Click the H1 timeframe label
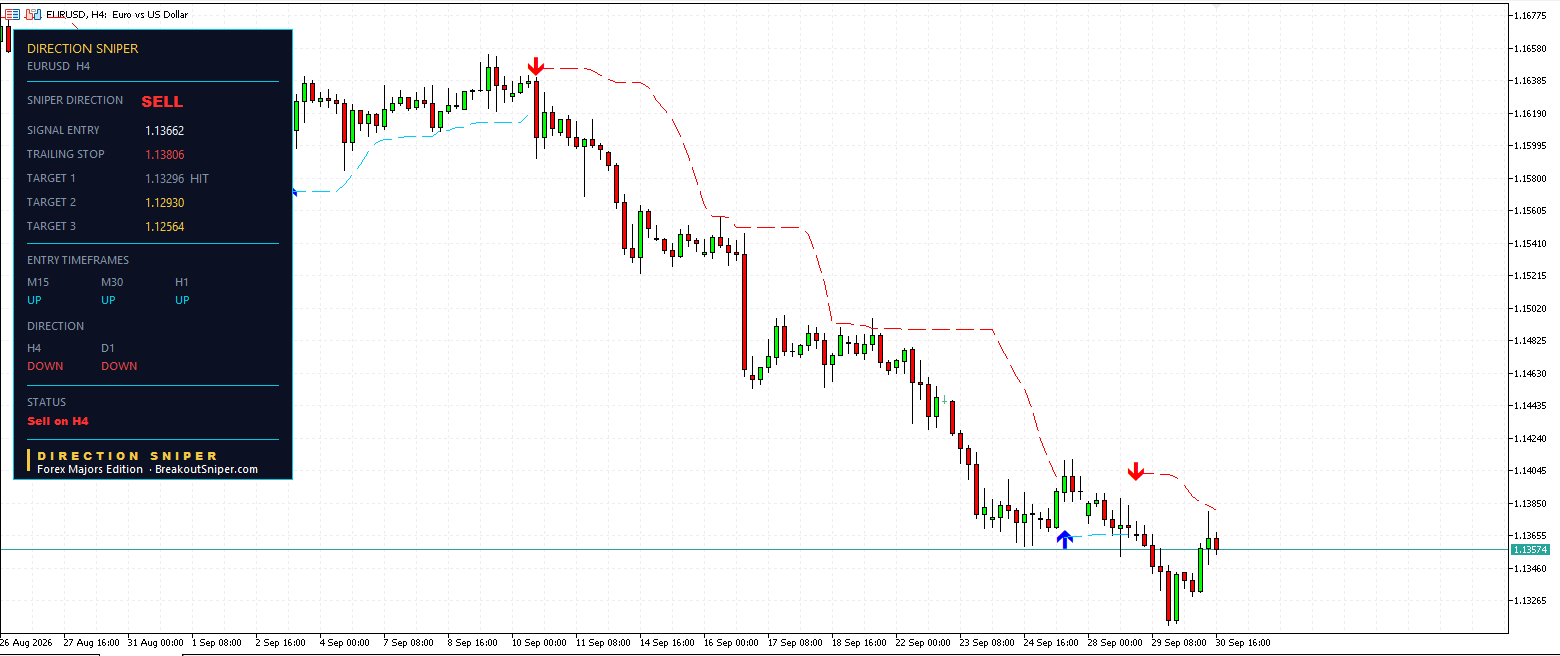Image resolution: width=1560 pixels, height=656 pixels. (x=182, y=282)
